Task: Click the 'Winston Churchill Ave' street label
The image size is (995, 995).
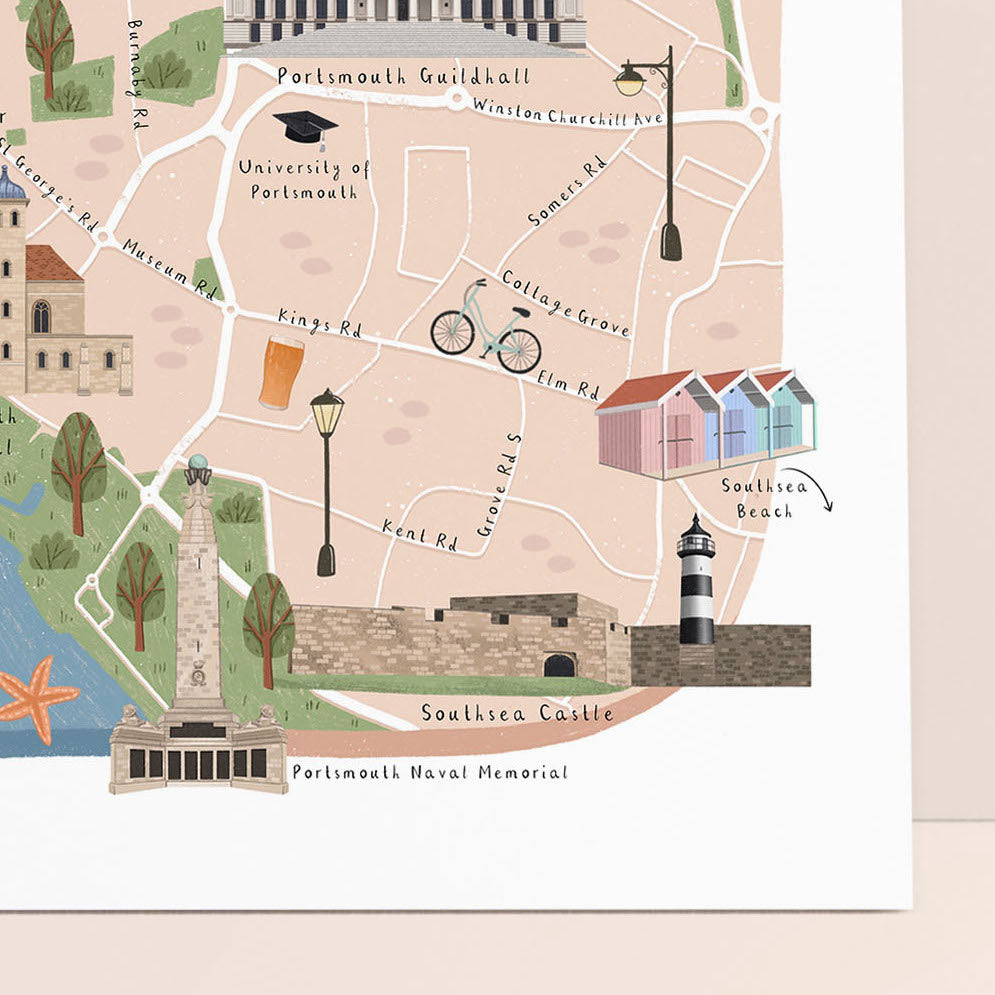Action: [567, 113]
